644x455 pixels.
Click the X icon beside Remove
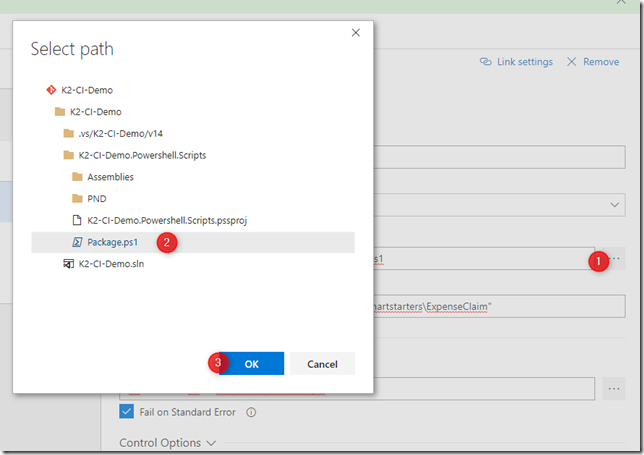pos(571,62)
